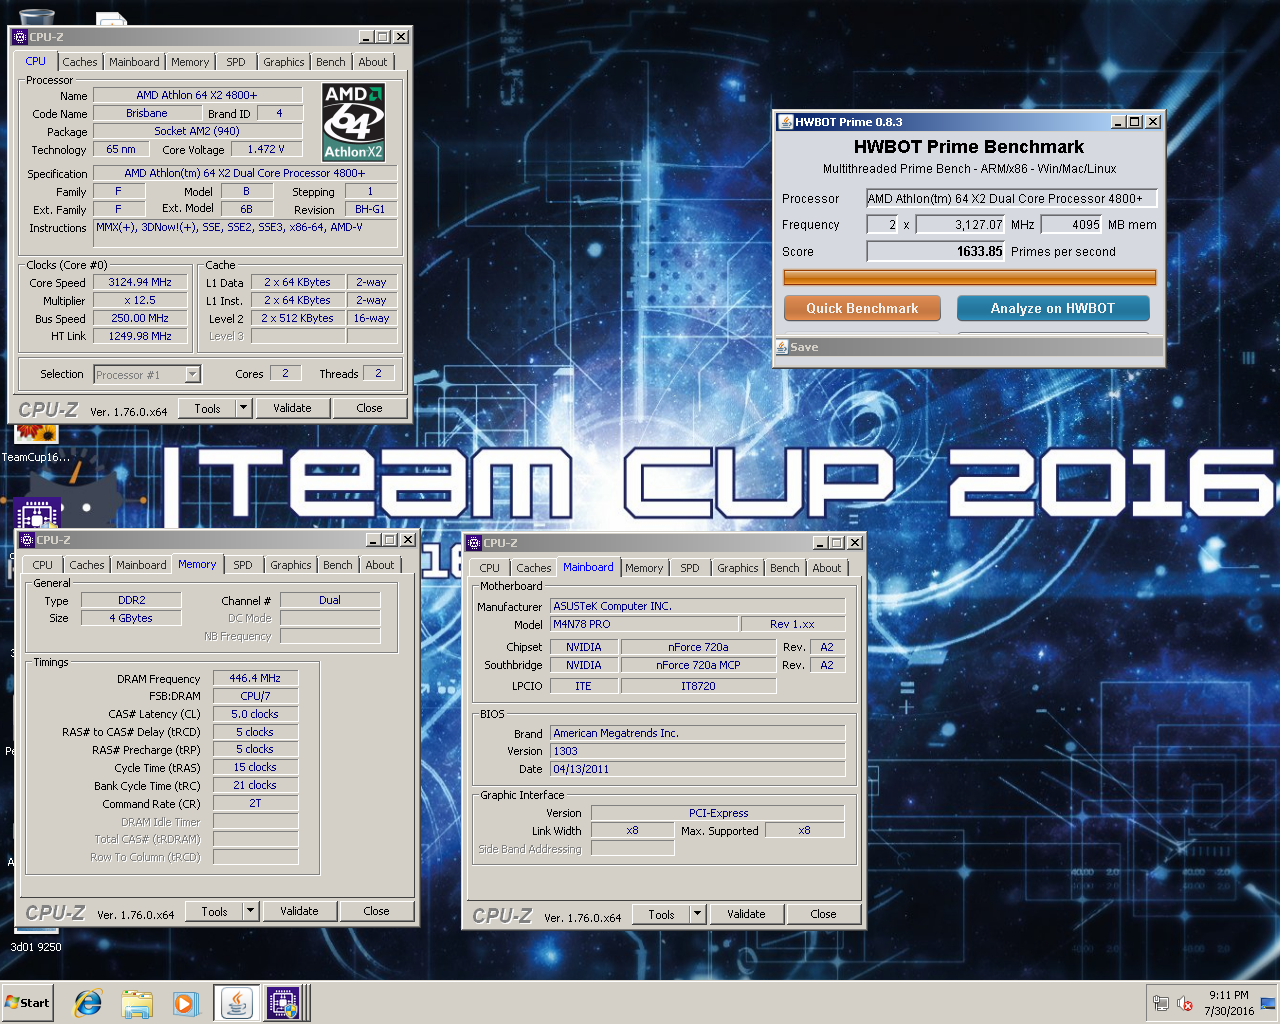Click the frequency field showing 3,127.07

point(961,225)
